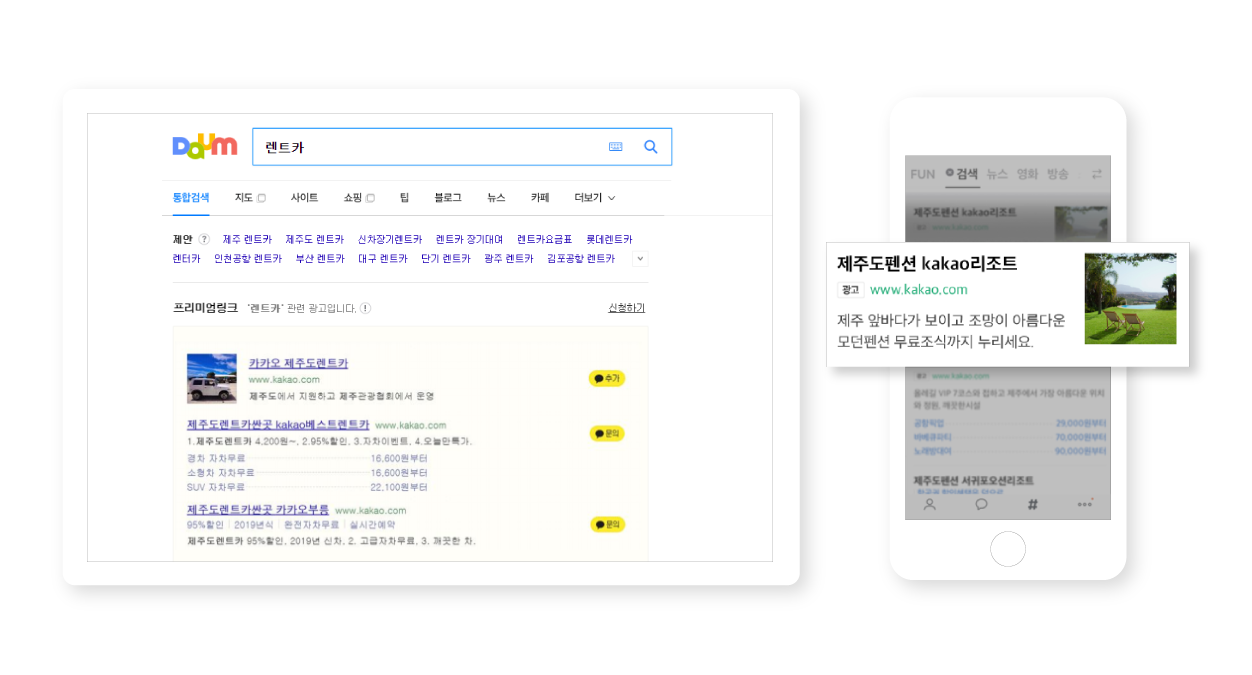Tap the FUN tab on phone
The width and height of the screenshot is (1252, 675).
coord(923,174)
